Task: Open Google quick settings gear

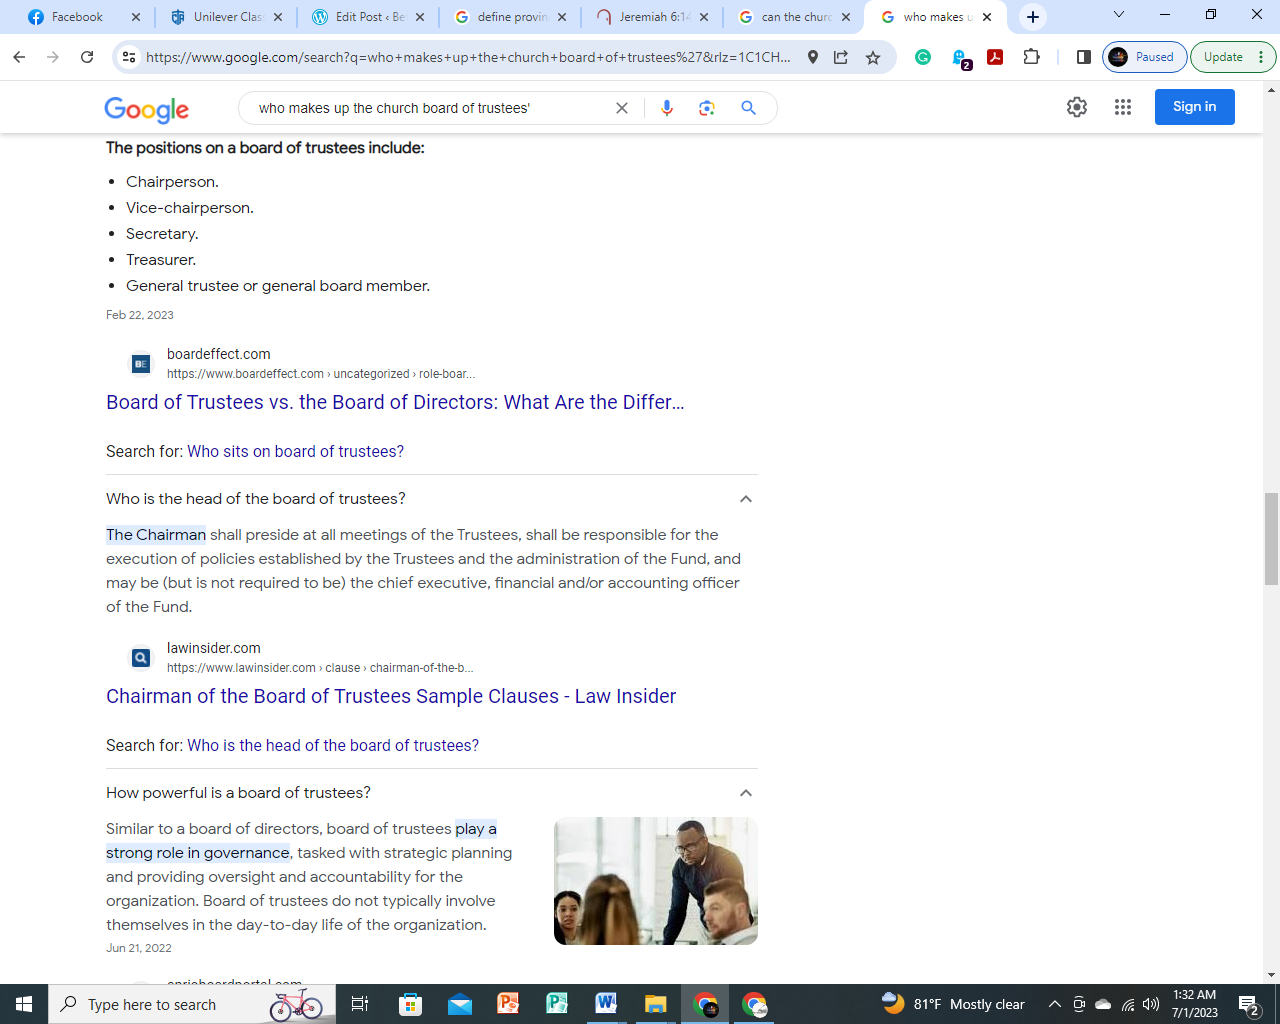Action: coord(1076,107)
